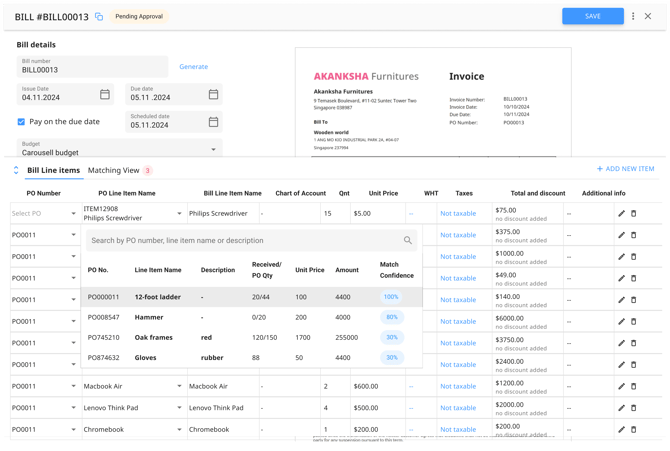Expand the Budget dropdown
Image resolution: width=670 pixels, height=451 pixels.
tap(213, 150)
